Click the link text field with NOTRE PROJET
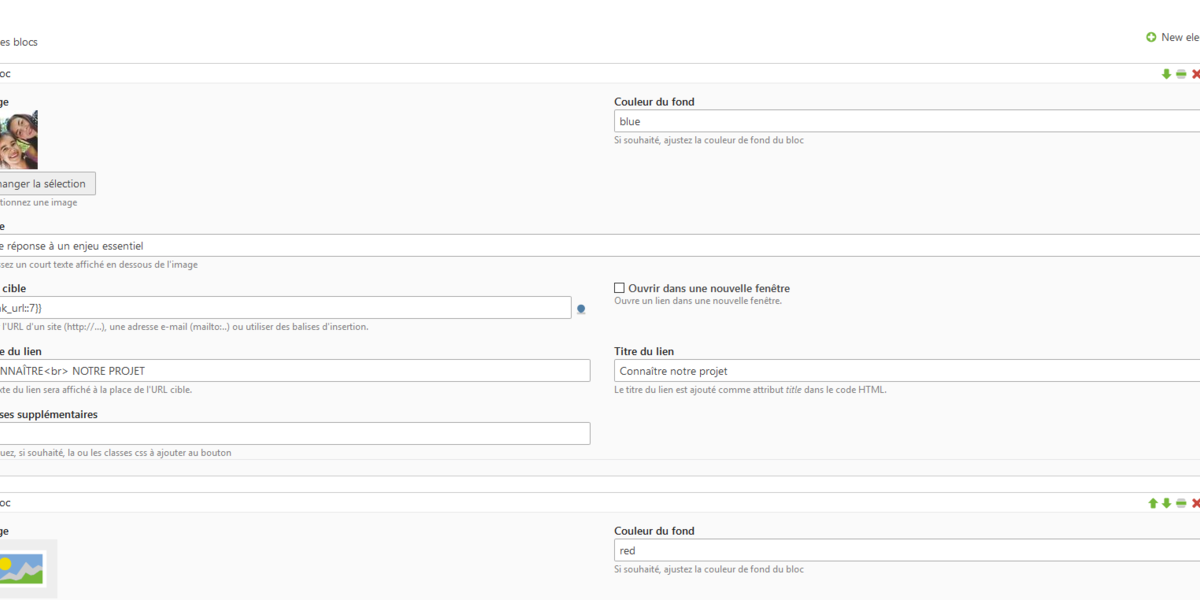 click(x=295, y=371)
